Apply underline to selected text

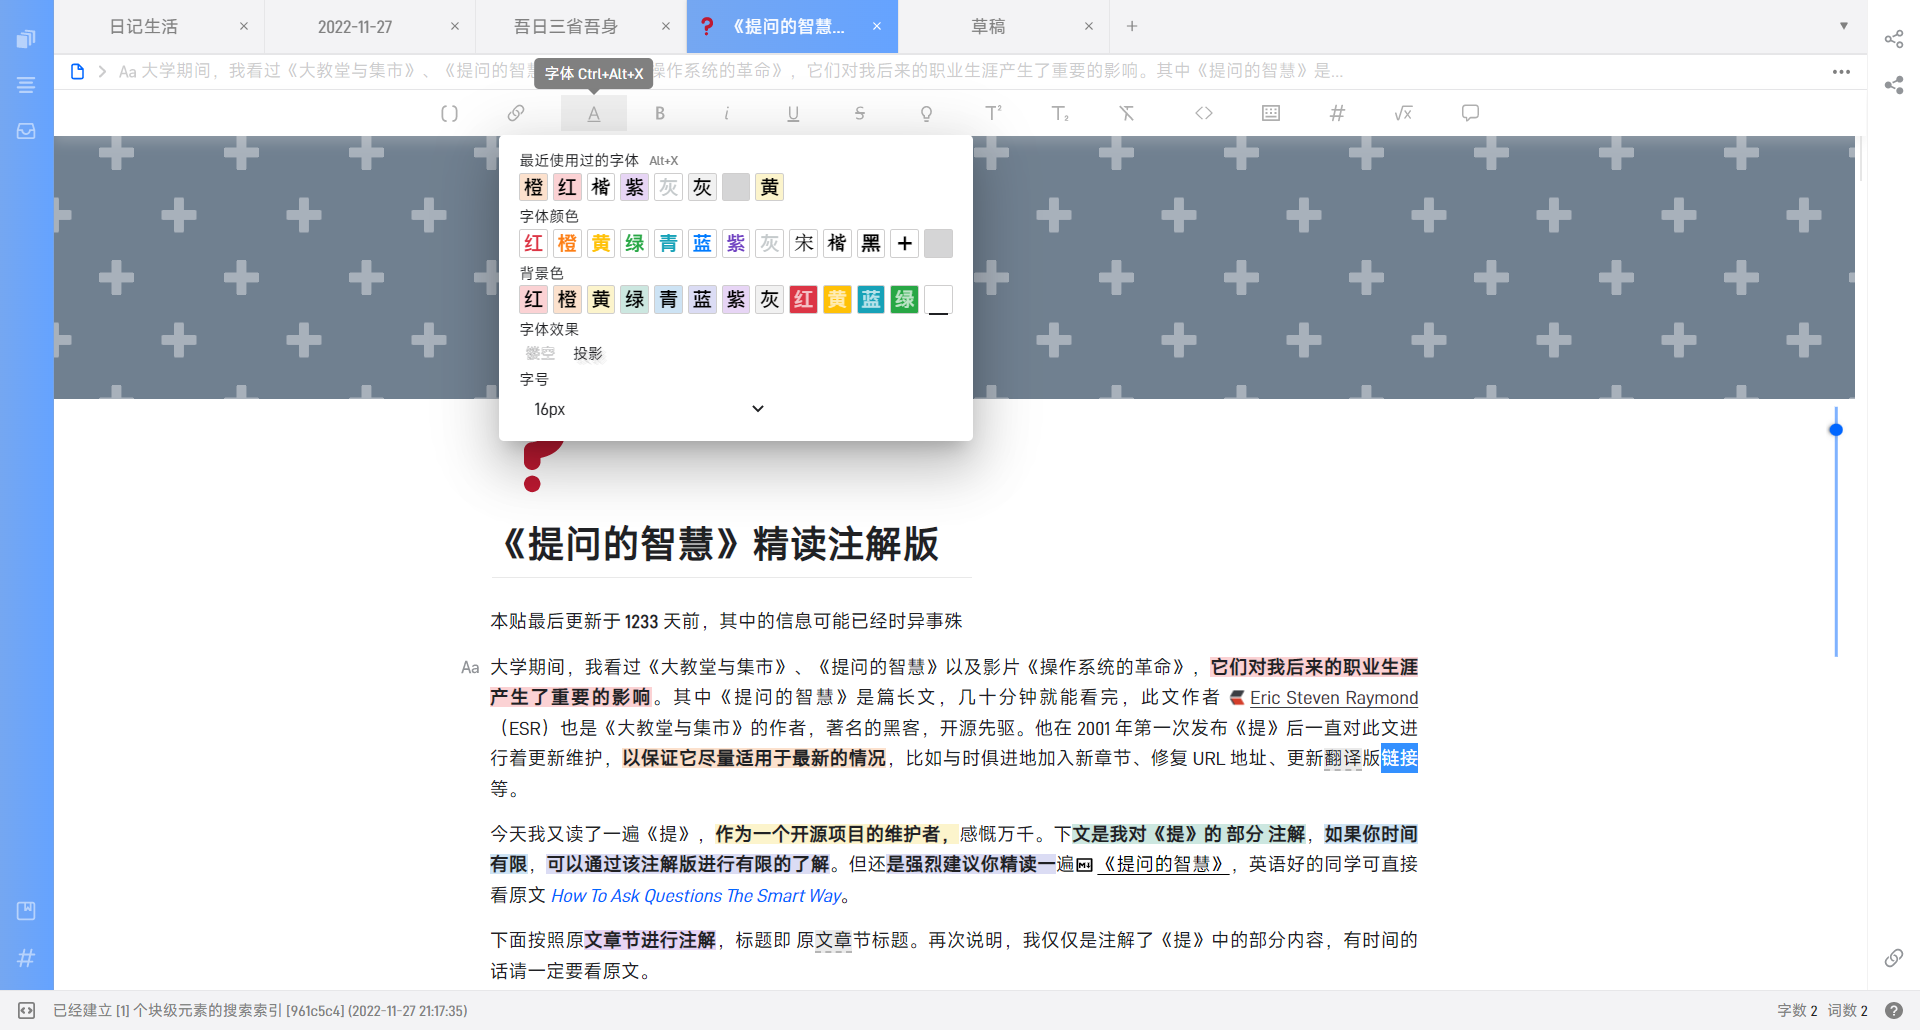[793, 113]
